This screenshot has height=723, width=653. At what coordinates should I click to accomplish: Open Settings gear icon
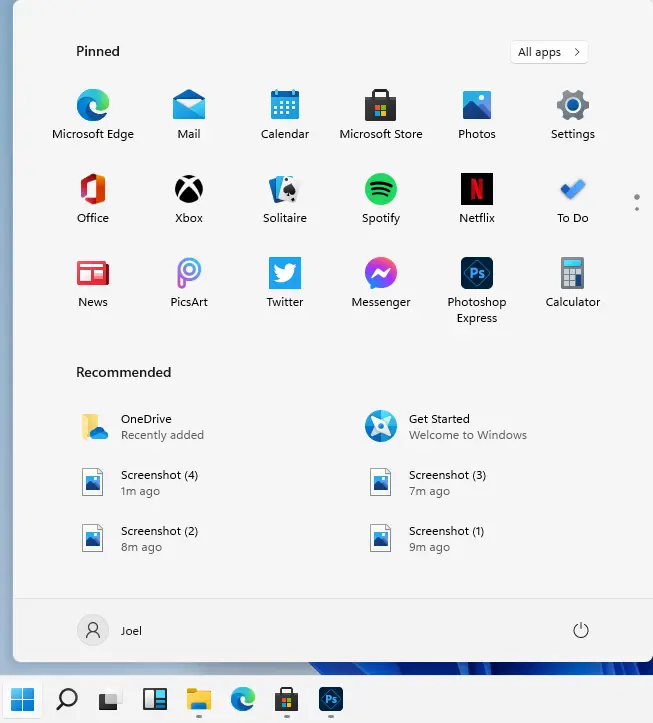(x=572, y=114)
